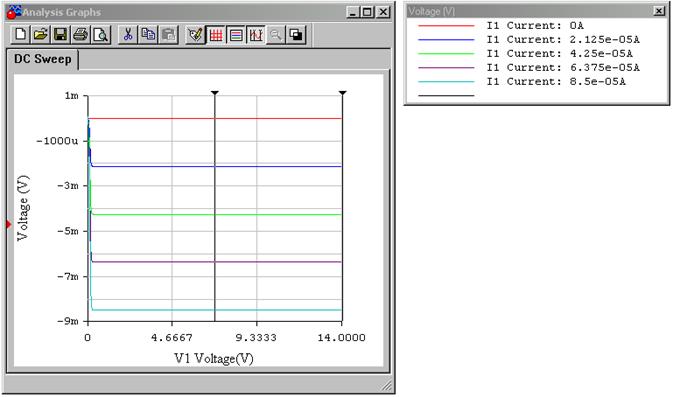Click legend text 'I1 Current: 4.25e-05A'
This screenshot has width=673, height=397.
coord(560,54)
